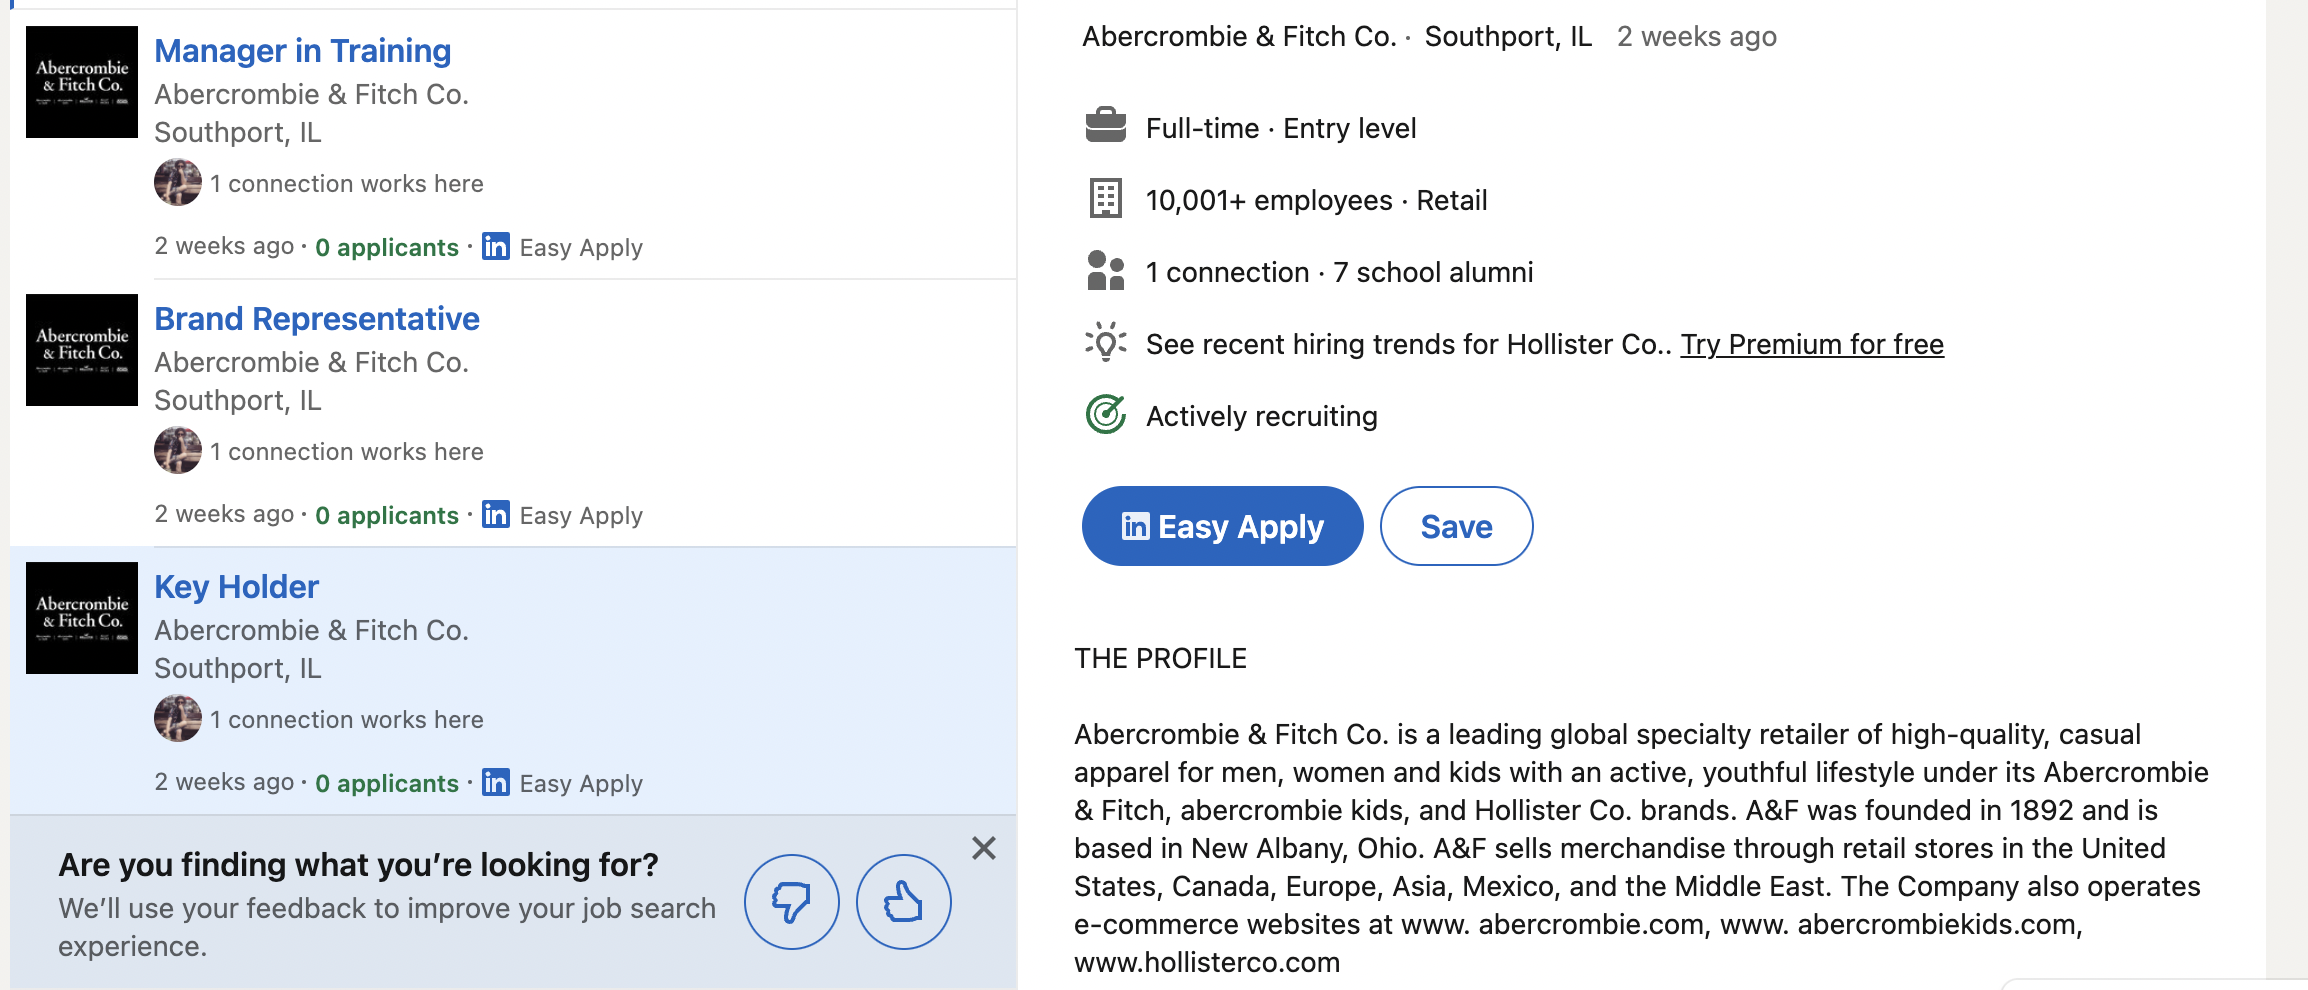Click the Abercrombie logo beside Manager in Training
This screenshot has height=990, width=2308.
click(x=82, y=82)
